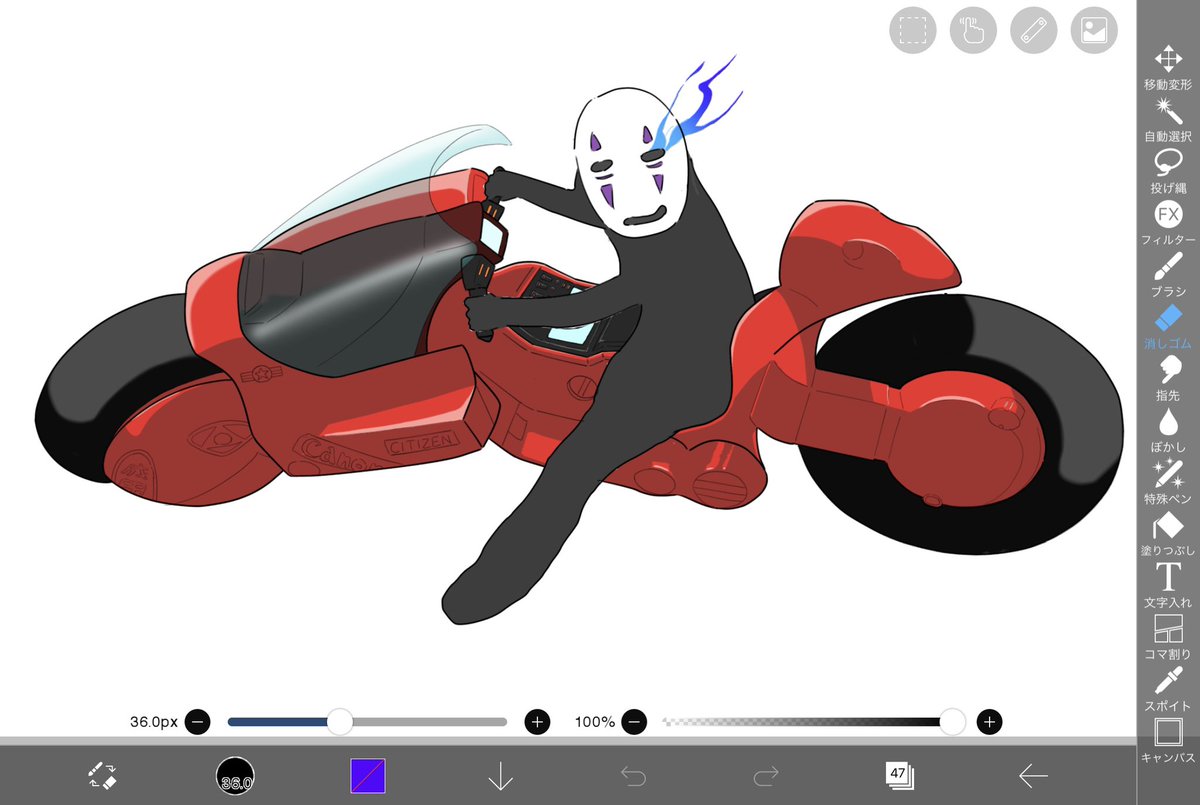Open the FX Filter (フィルター) tool
The image size is (1200, 805).
point(1168,223)
